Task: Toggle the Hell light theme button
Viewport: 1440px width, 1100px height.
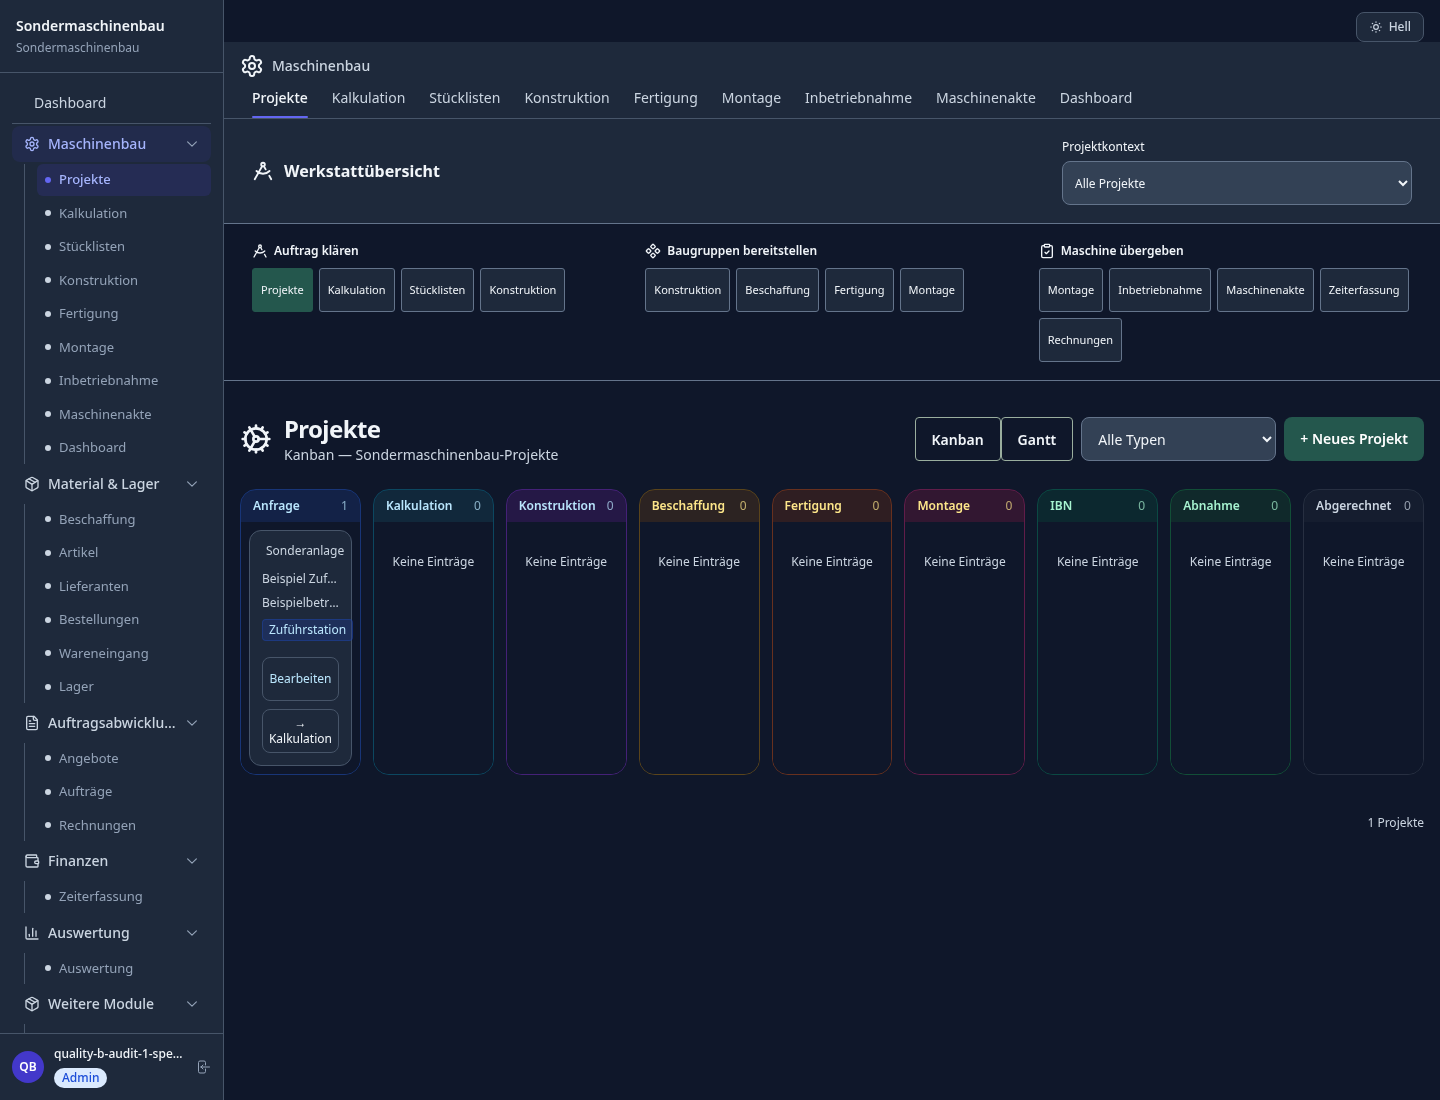Action: [x=1390, y=27]
